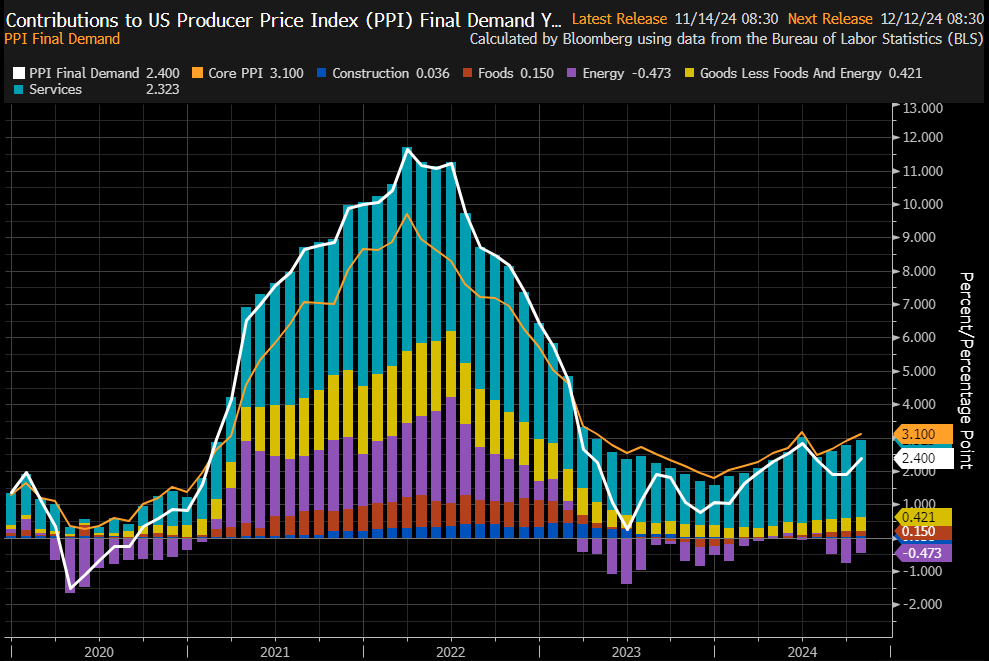Click the Energy legend value -0.473
This screenshot has height=661, width=989.
[650, 73]
